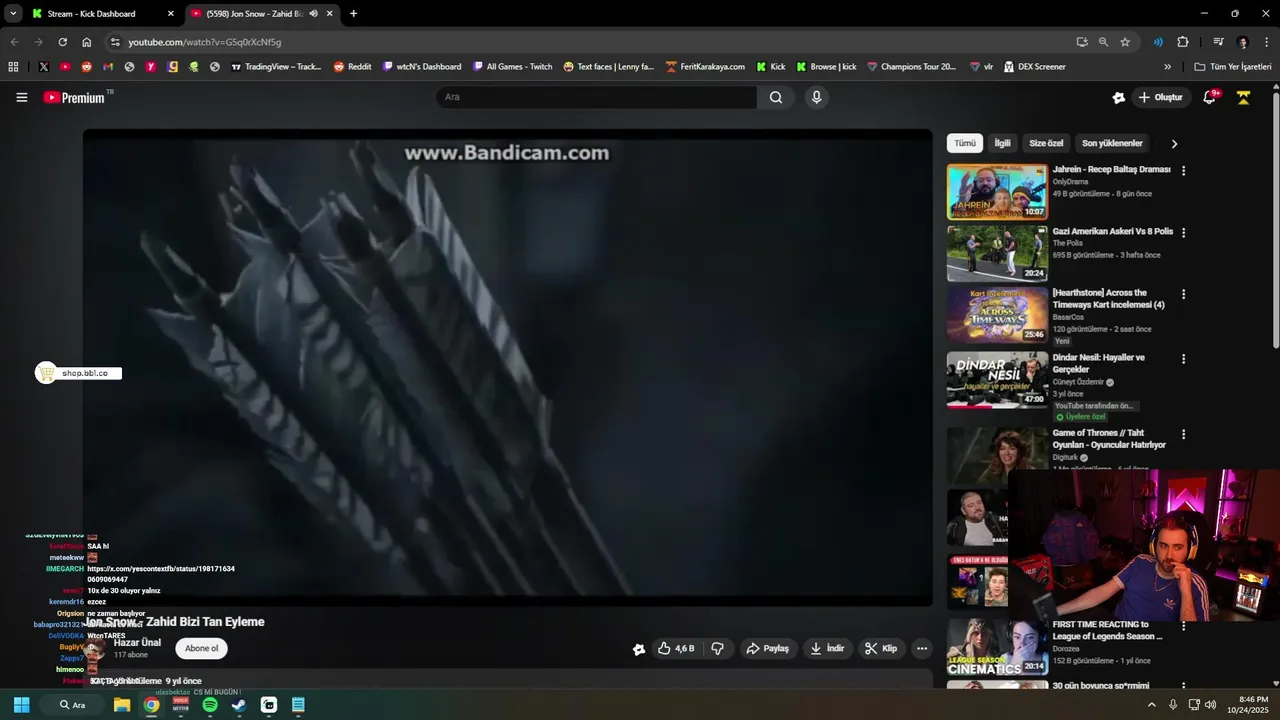Open a new Chrome tab
1280x720 pixels.
(x=353, y=14)
